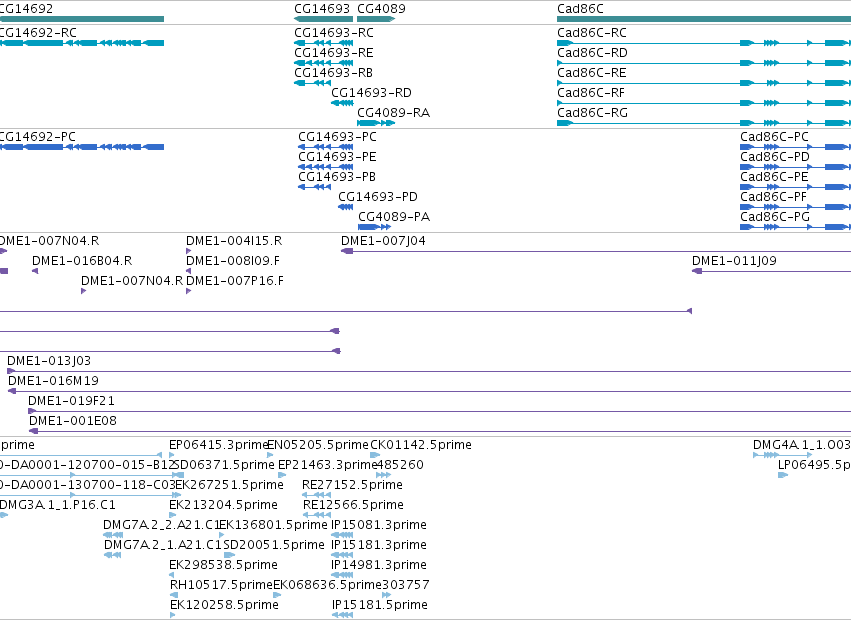The height and width of the screenshot is (620, 851).
Task: Select EST EK213204.5prime
Action: (173, 515)
